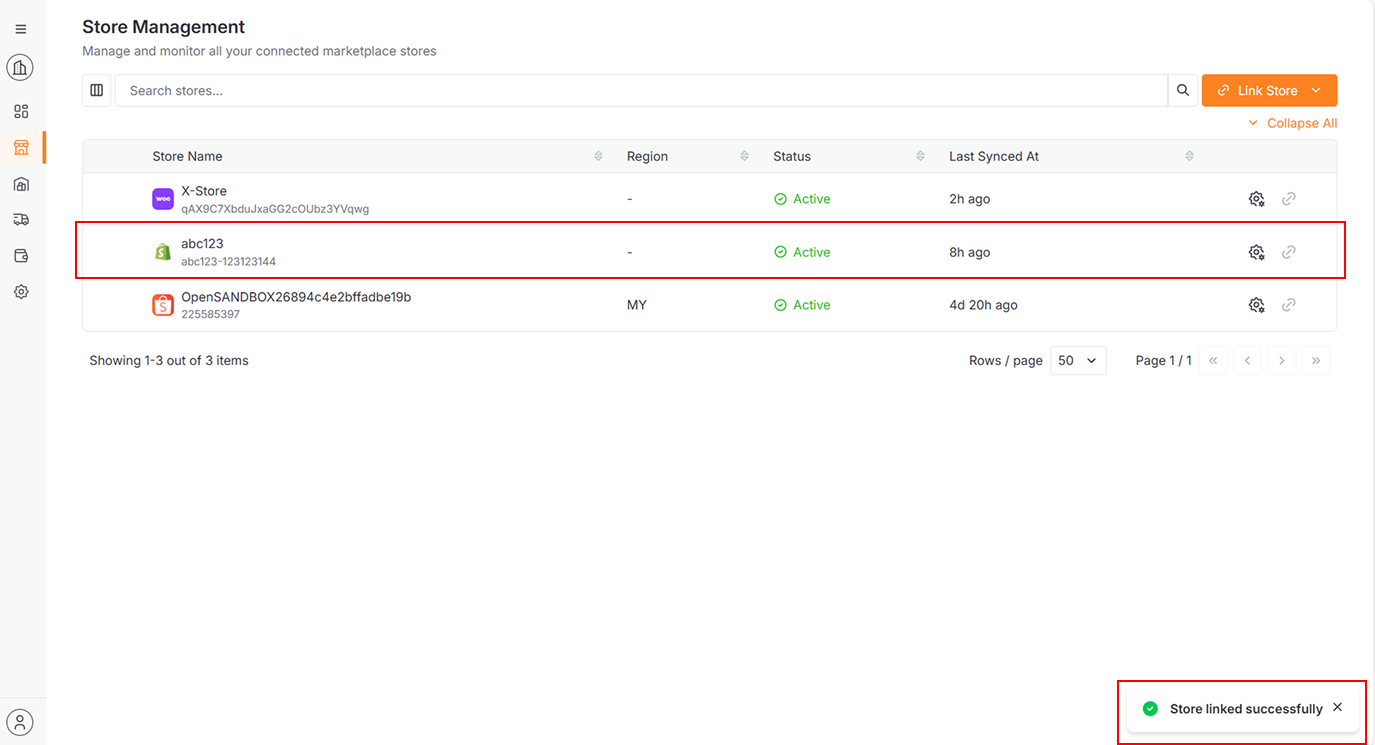Toggle sorting on the Region column
Image resolution: width=1375 pixels, height=745 pixels.
[744, 156]
